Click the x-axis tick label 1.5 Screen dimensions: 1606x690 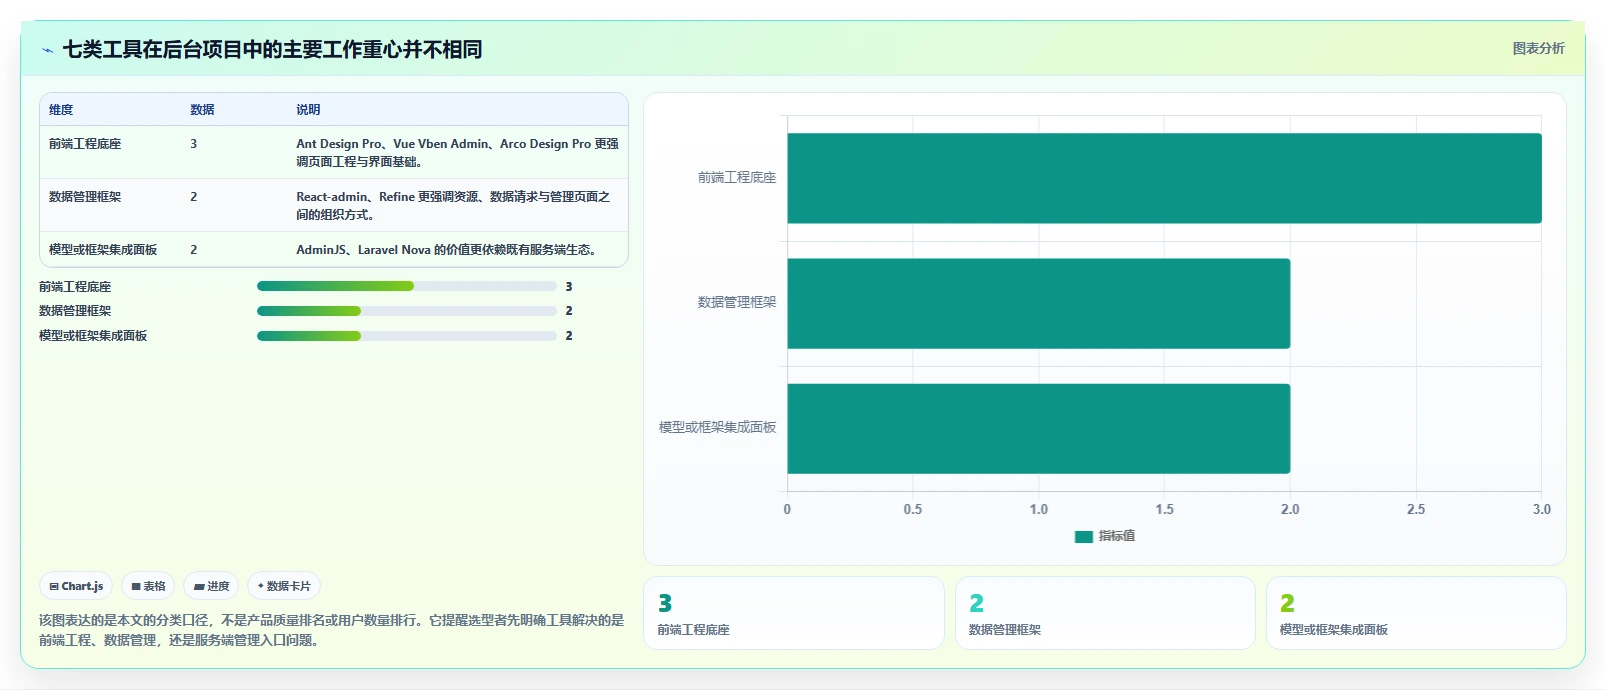click(1164, 510)
